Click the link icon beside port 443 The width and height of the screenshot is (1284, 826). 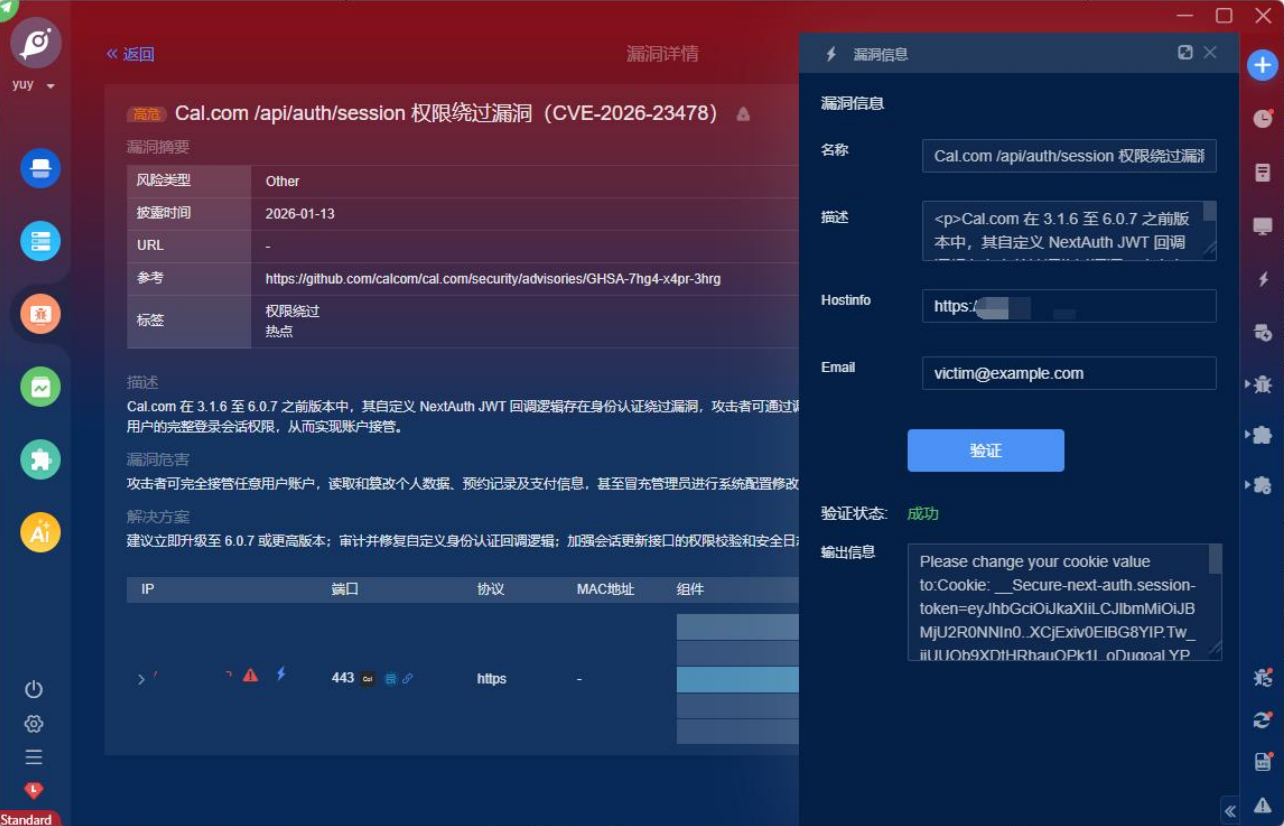(x=408, y=679)
